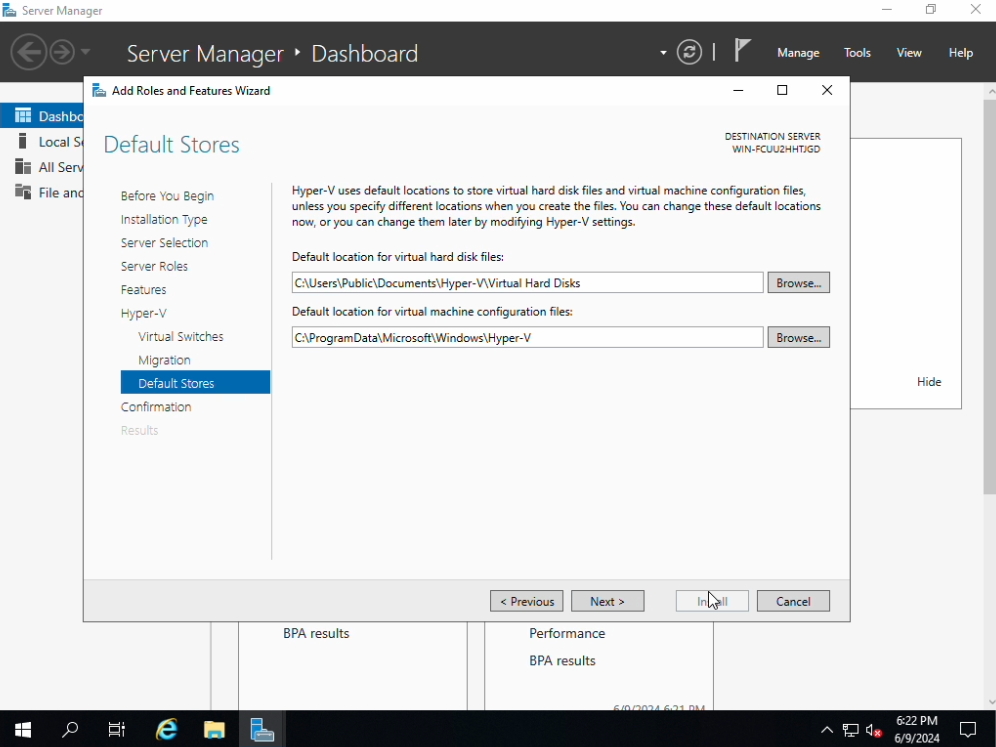
Task: Click Next to continue the wizard
Action: coord(607,601)
